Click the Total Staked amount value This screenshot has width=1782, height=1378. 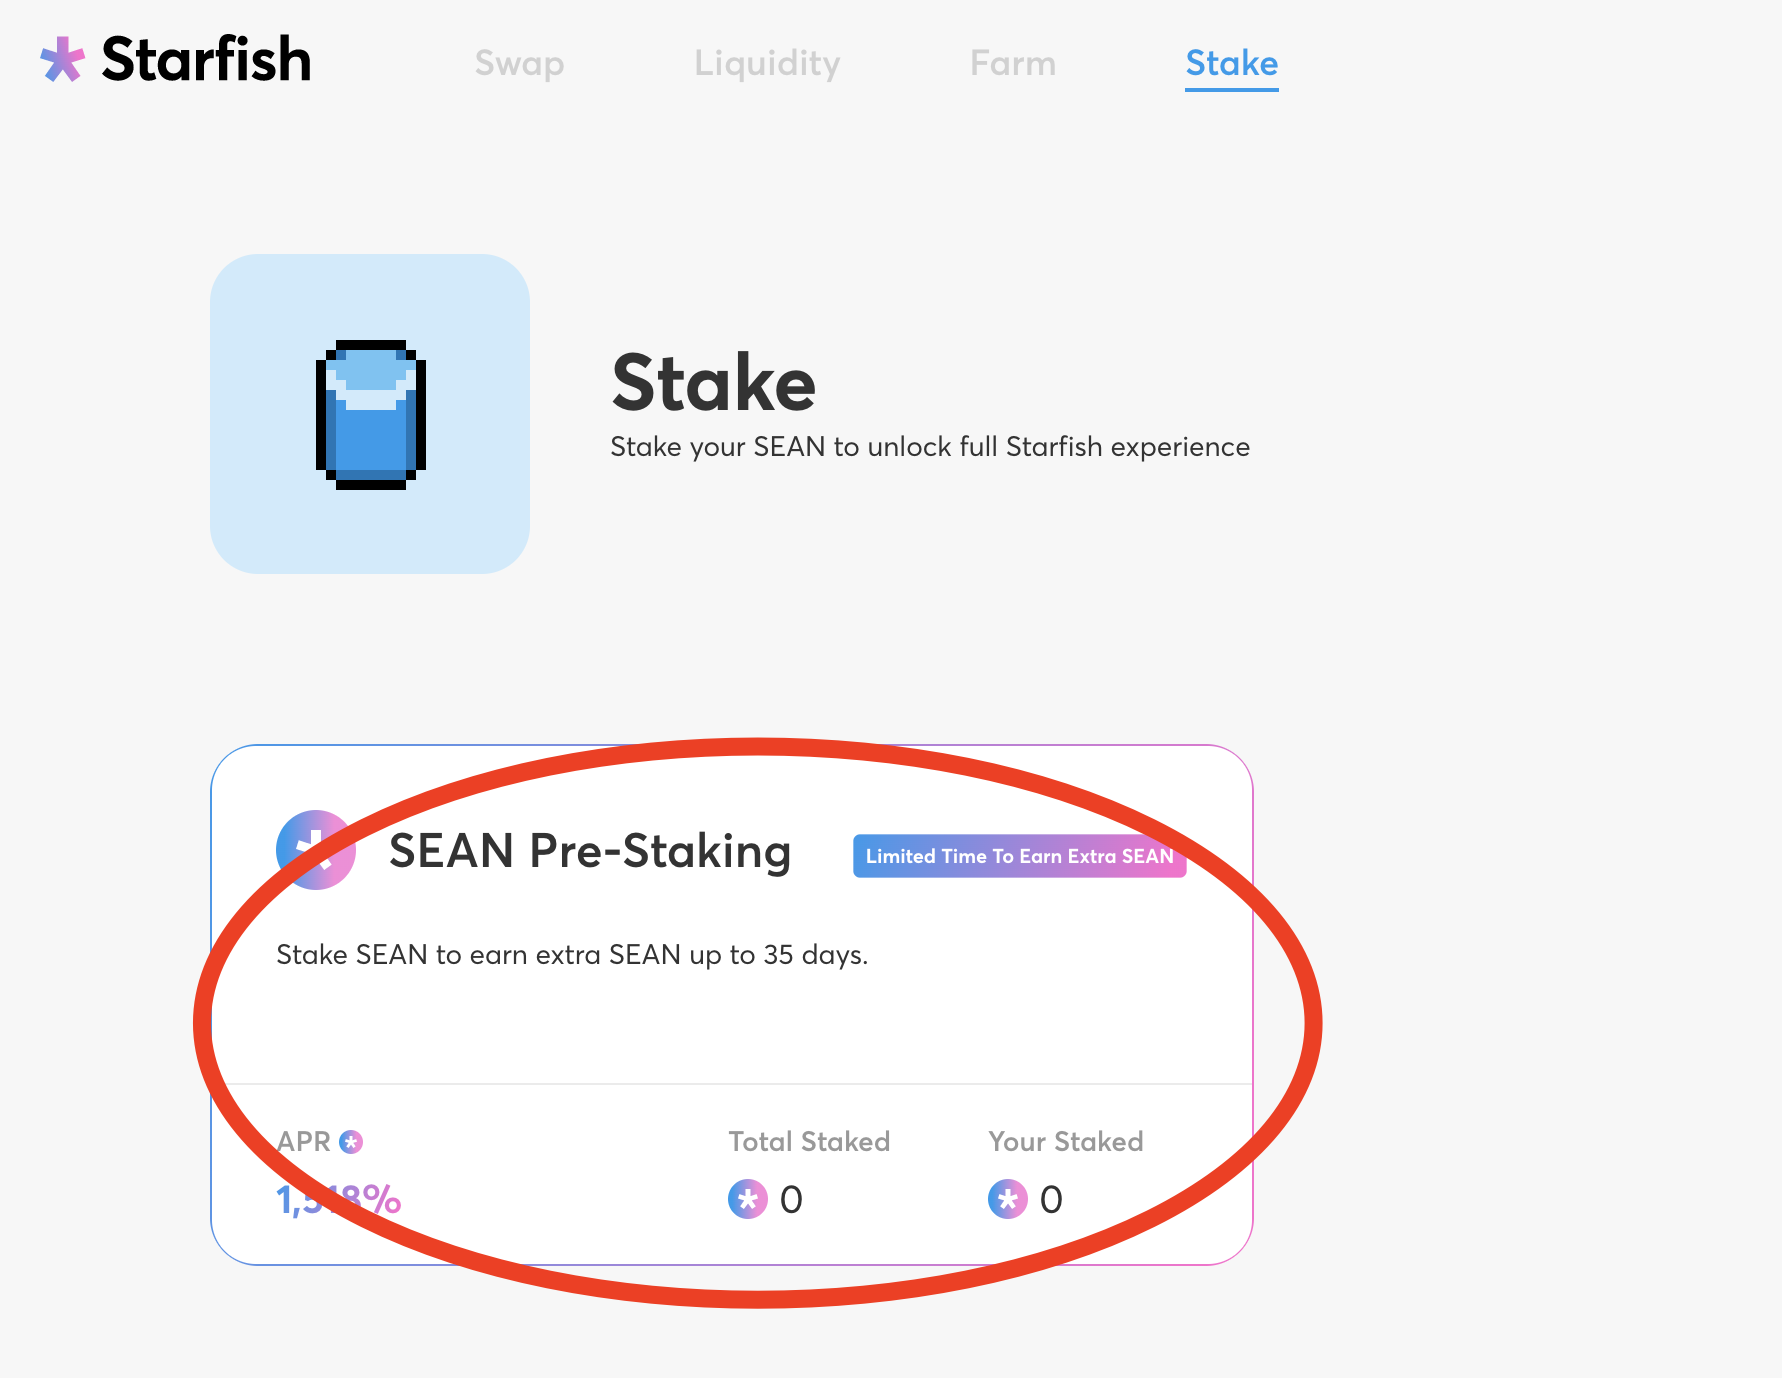[791, 1199]
